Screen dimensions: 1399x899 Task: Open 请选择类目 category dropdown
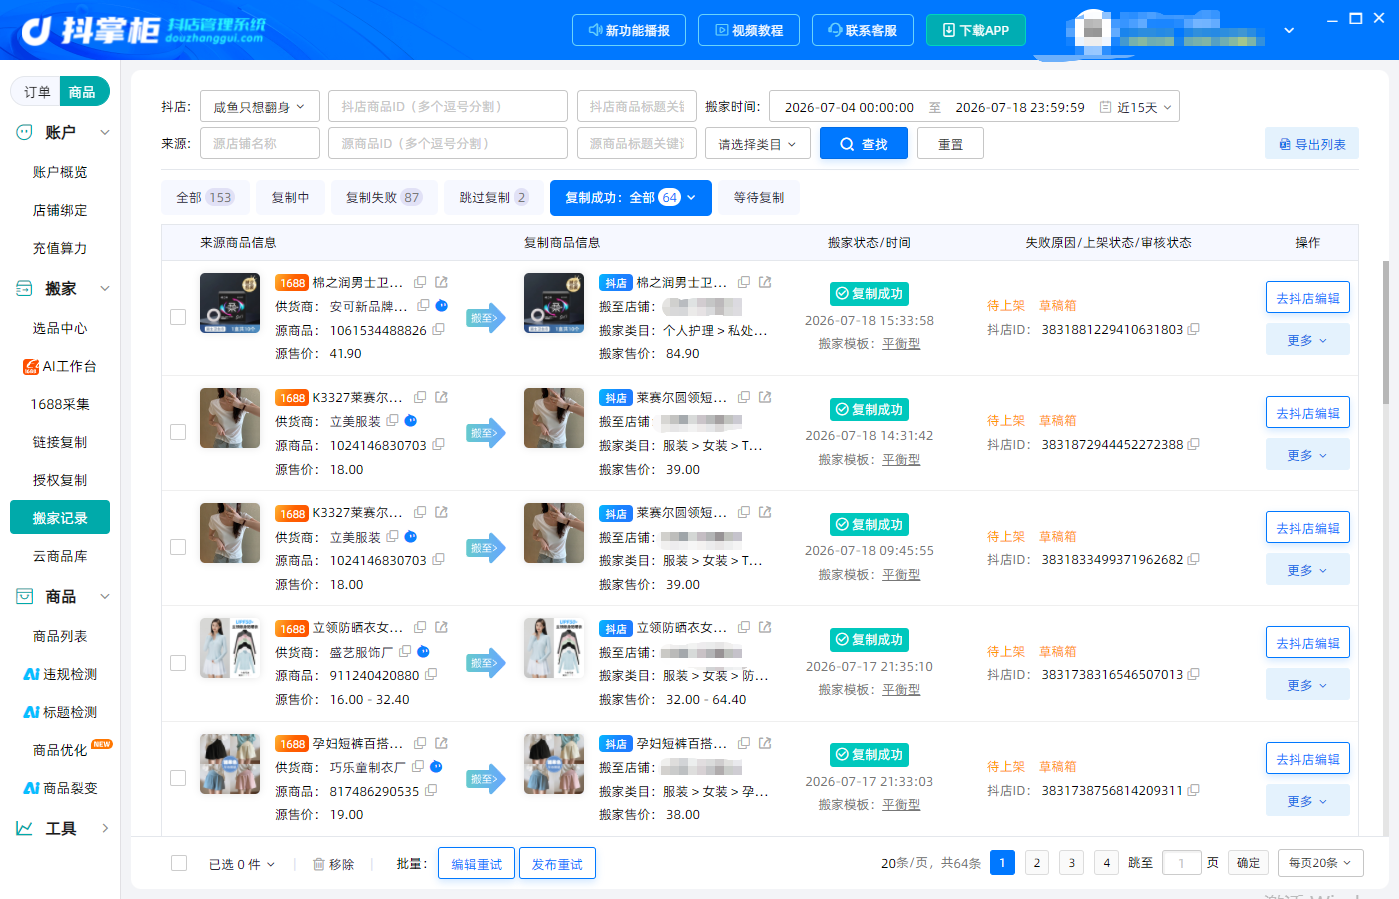click(757, 144)
